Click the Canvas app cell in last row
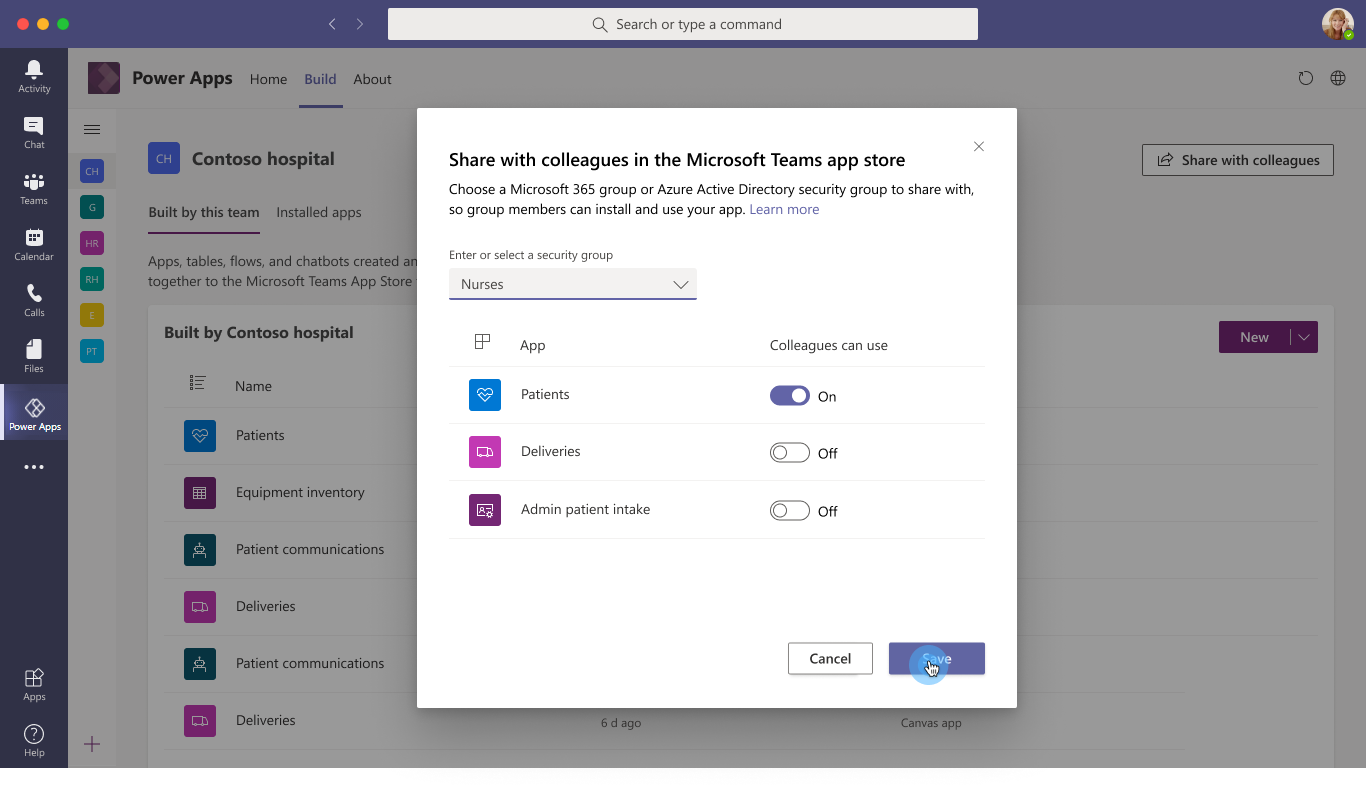Screen dimensions: 1366x792 tap(931, 722)
